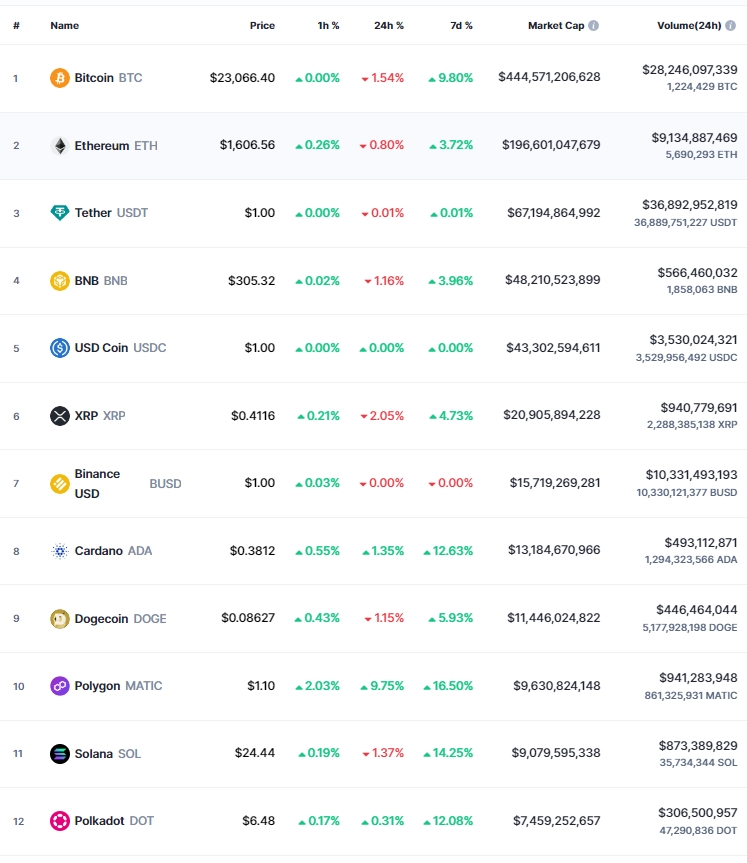Sort by the # rank column header
Screen dimensions: 747x863
(17, 25)
